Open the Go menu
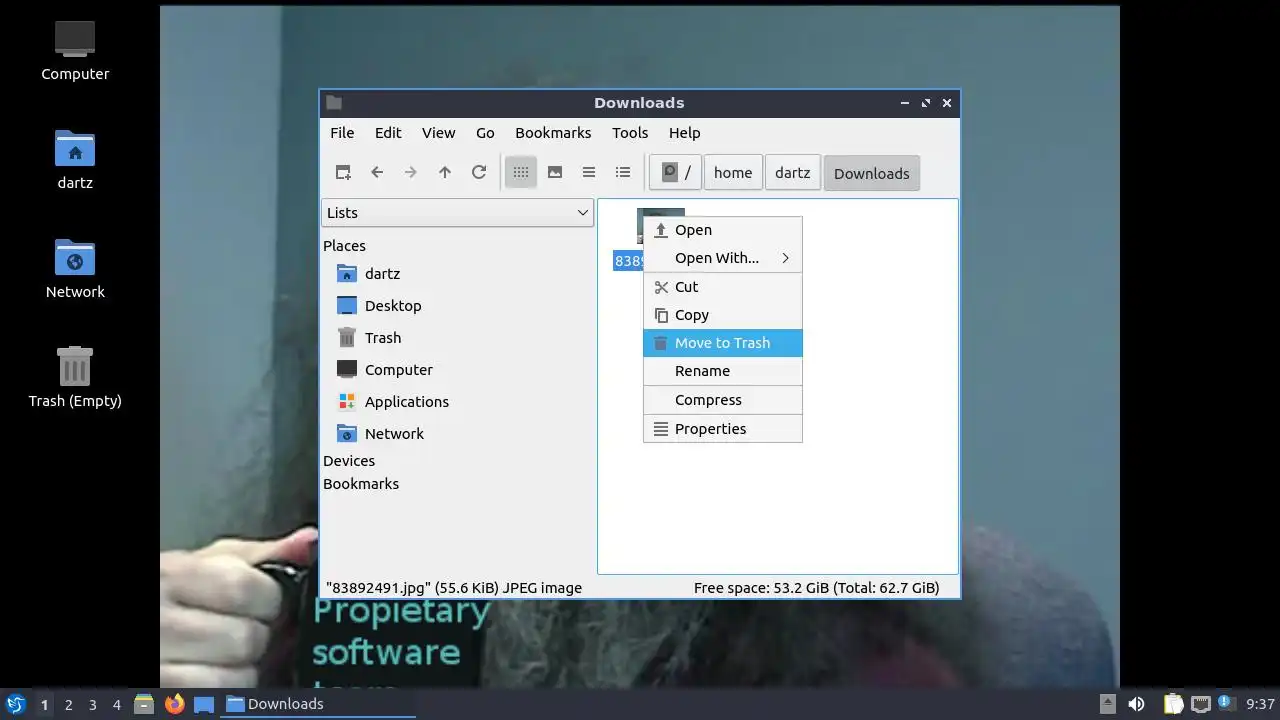 pos(485,133)
